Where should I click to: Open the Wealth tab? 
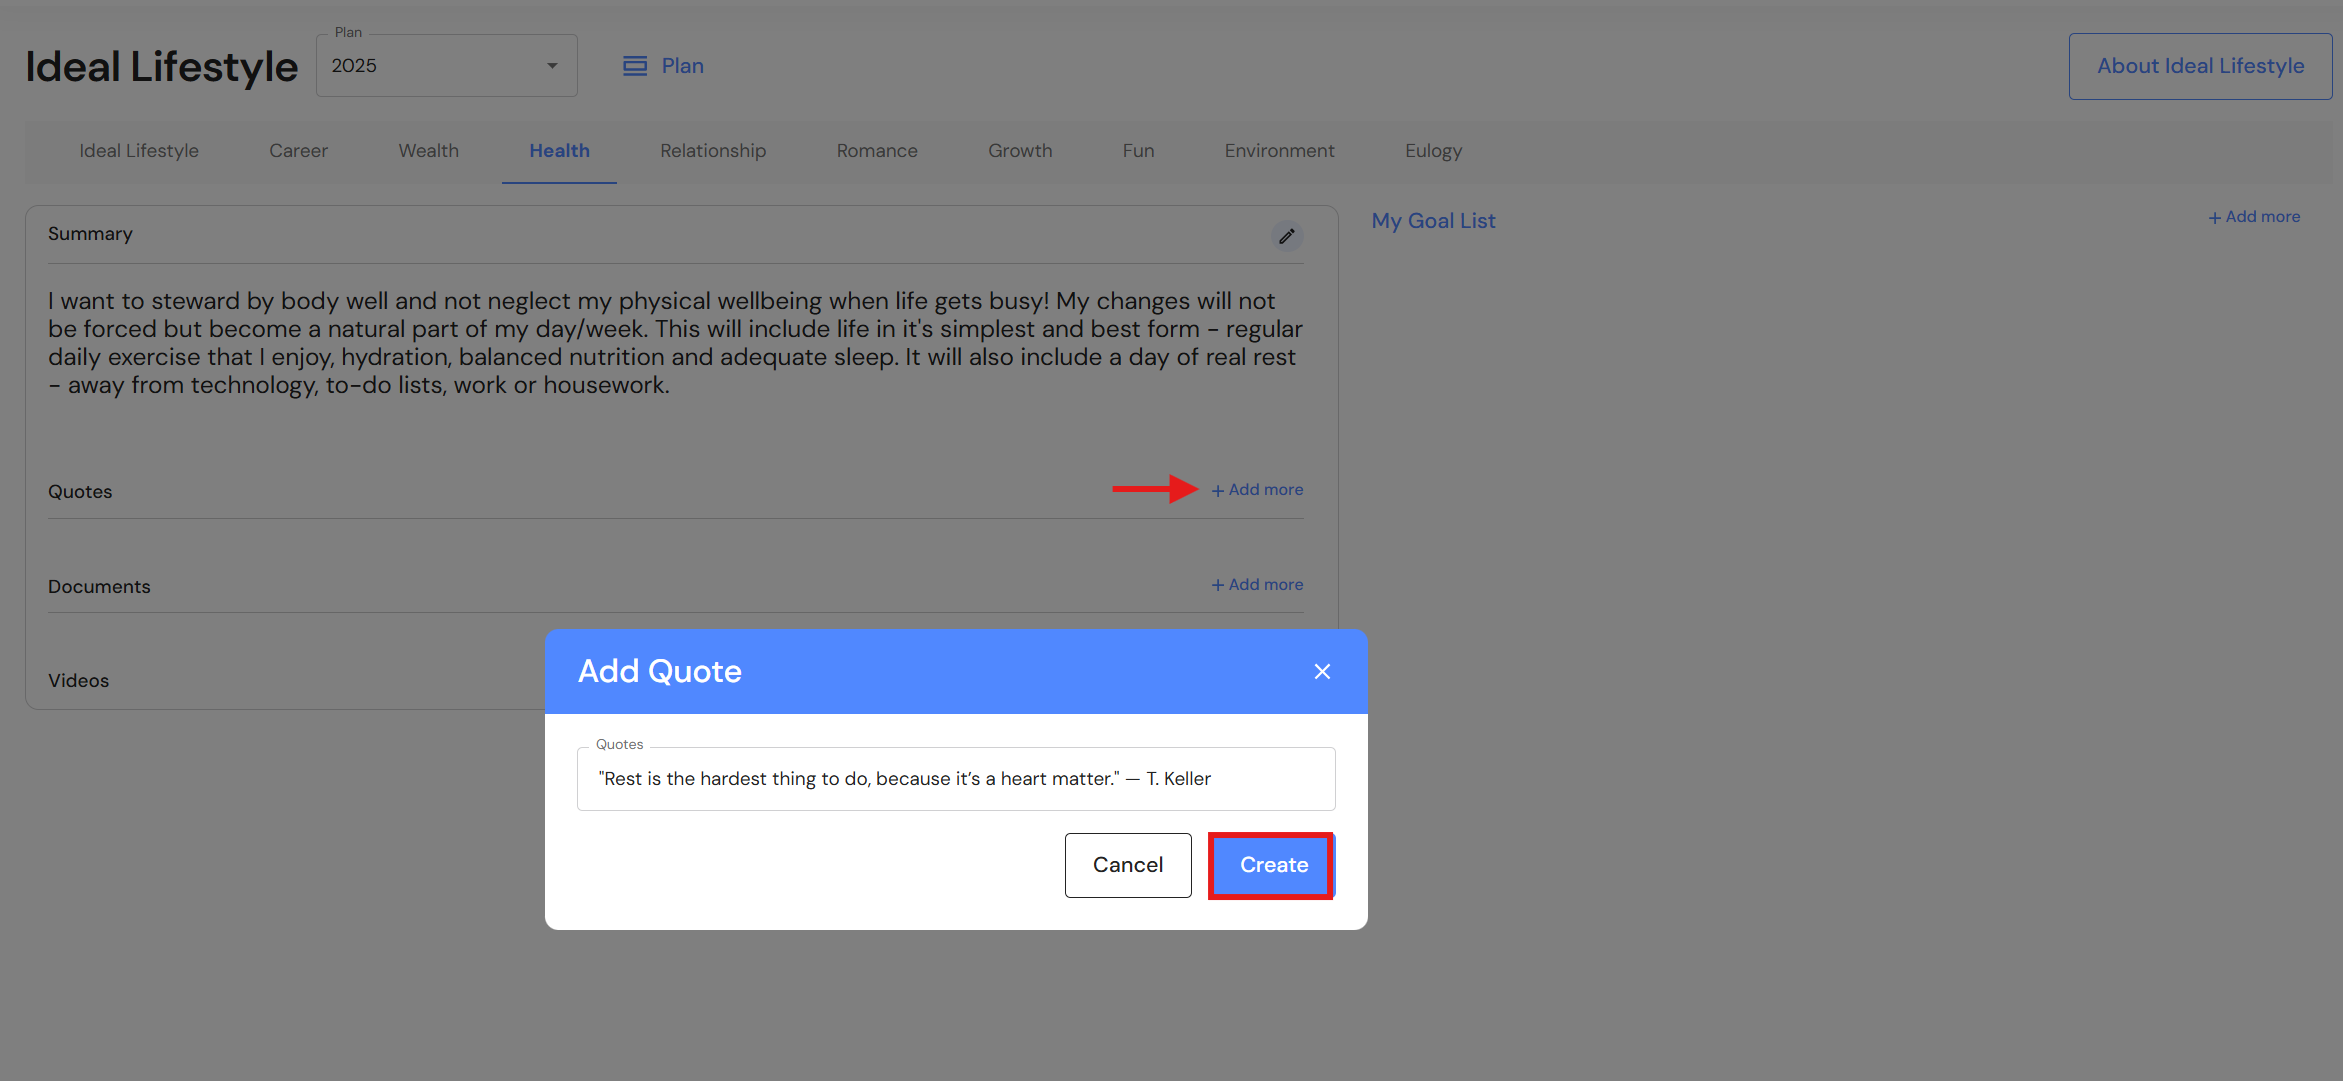coord(428,151)
